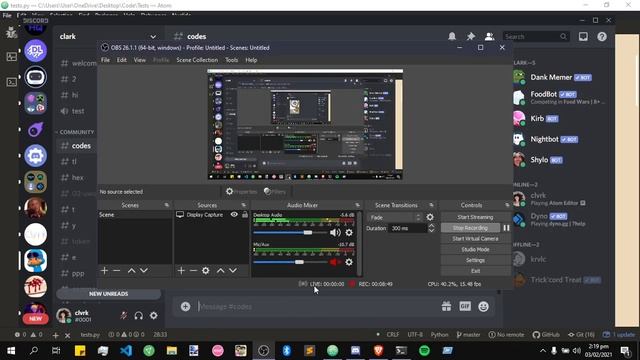The height and width of the screenshot is (360, 640).
Task: Remove selected scene with minus
Action: (x=117, y=271)
